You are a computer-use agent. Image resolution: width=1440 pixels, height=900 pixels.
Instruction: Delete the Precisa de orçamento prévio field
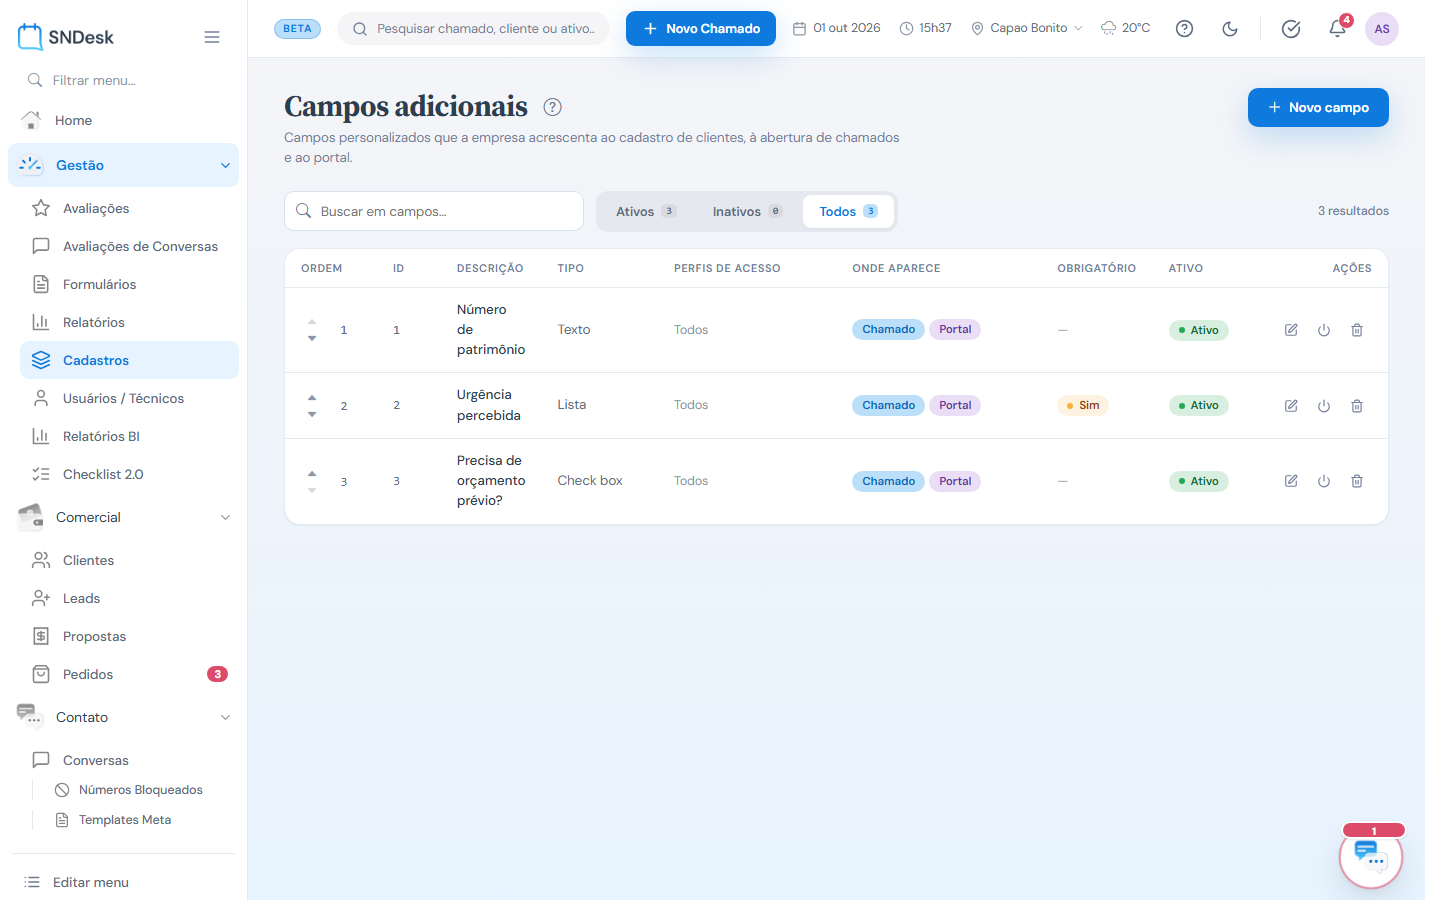1357,481
